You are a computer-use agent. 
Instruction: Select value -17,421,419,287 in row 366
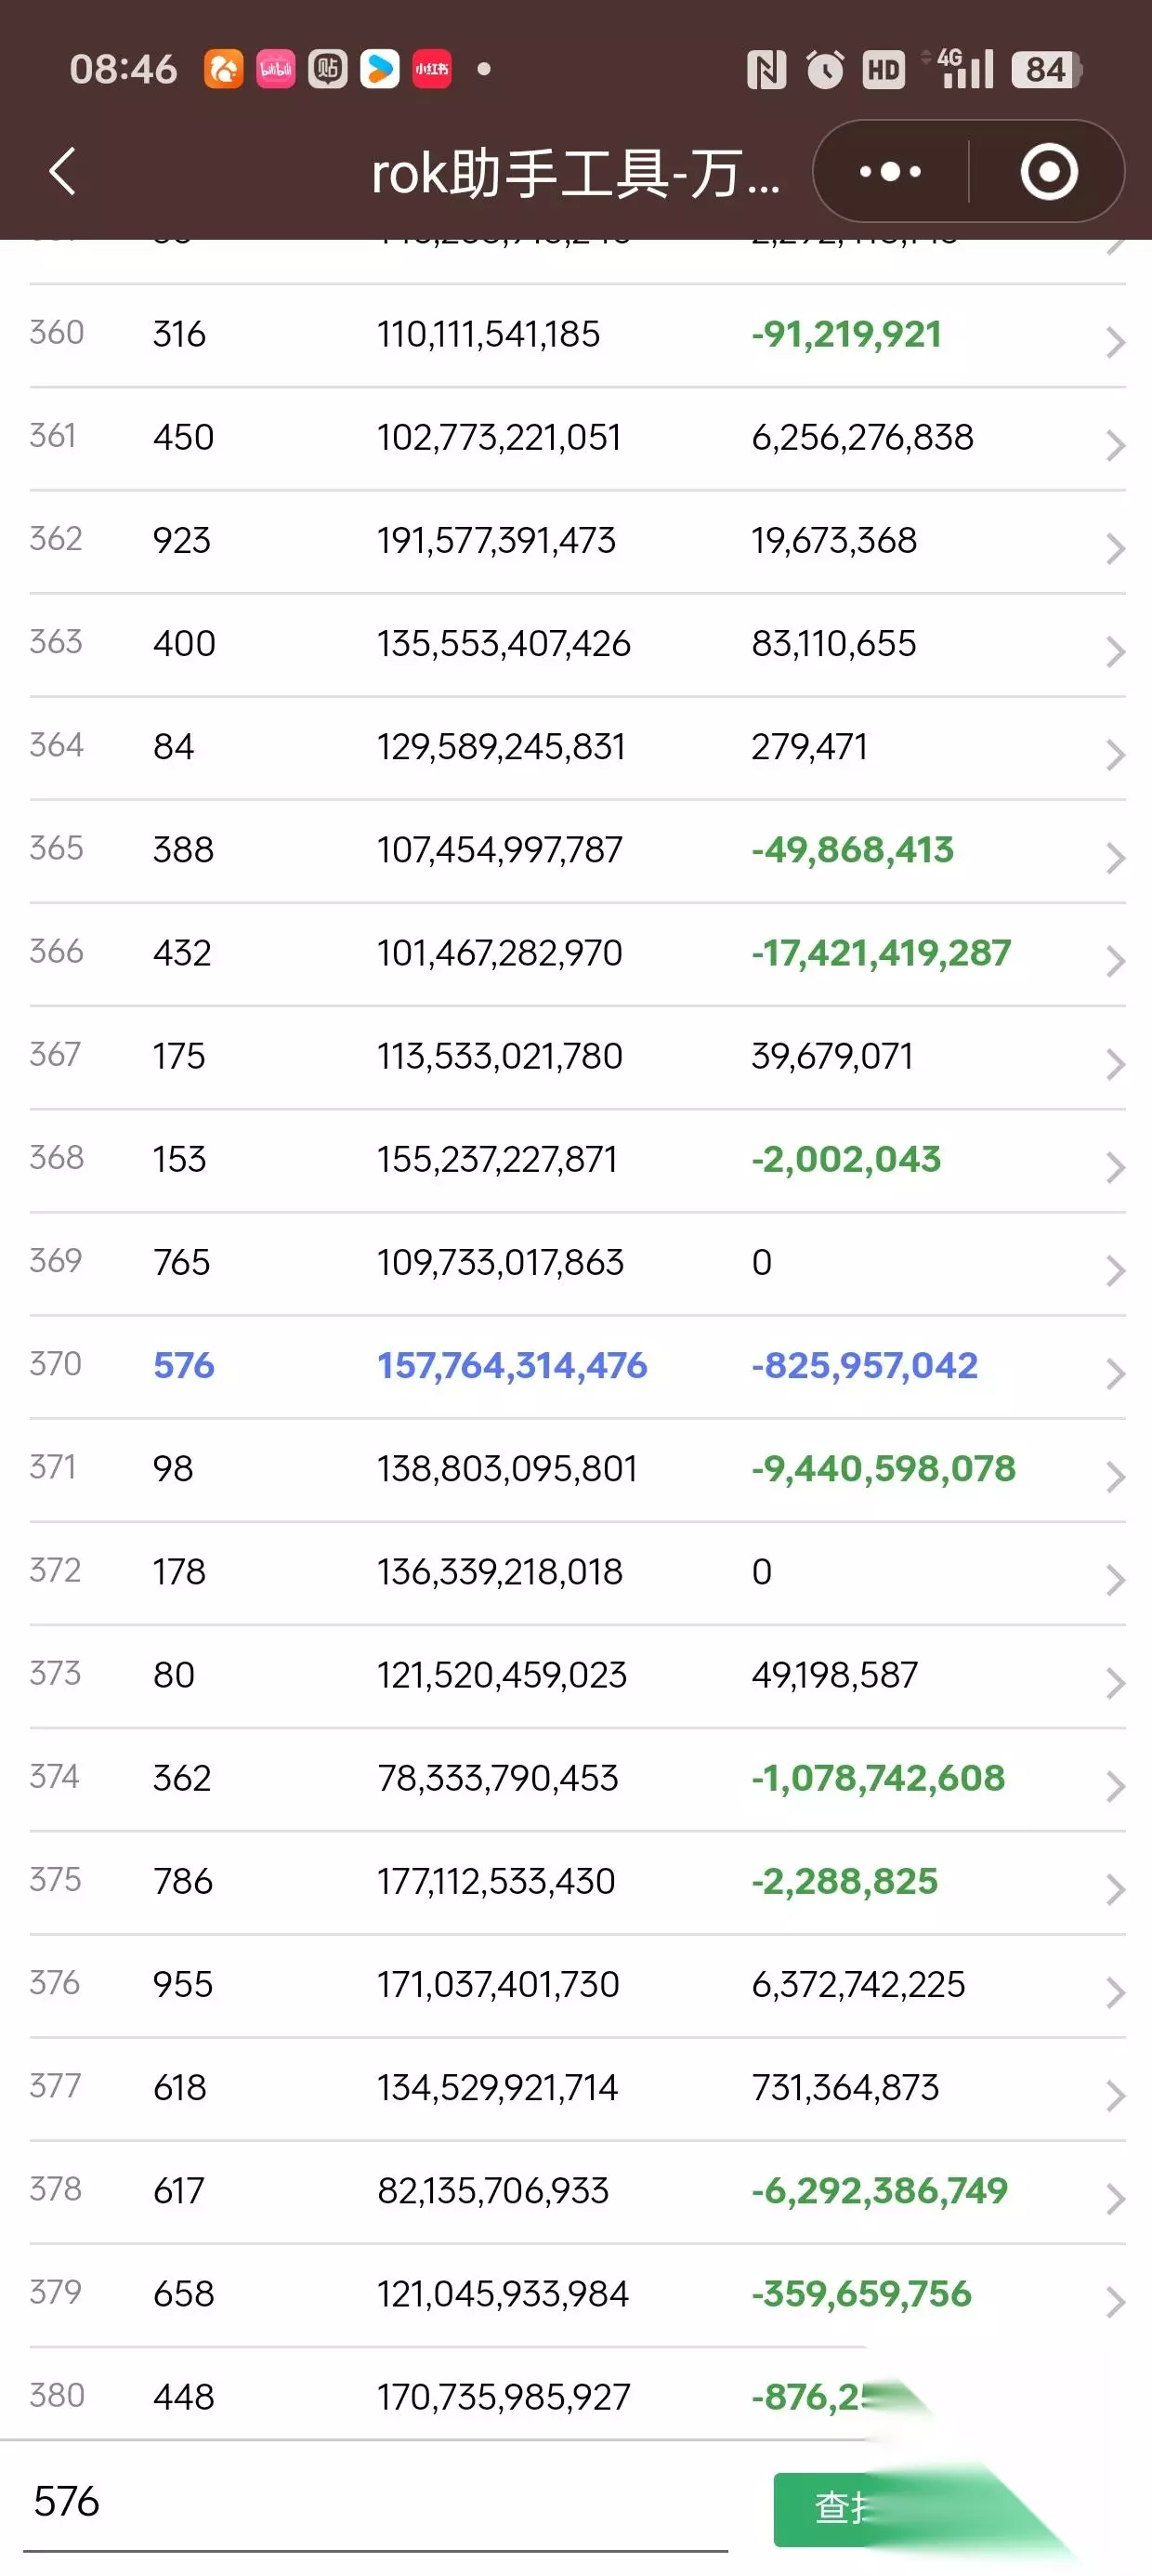click(x=881, y=953)
